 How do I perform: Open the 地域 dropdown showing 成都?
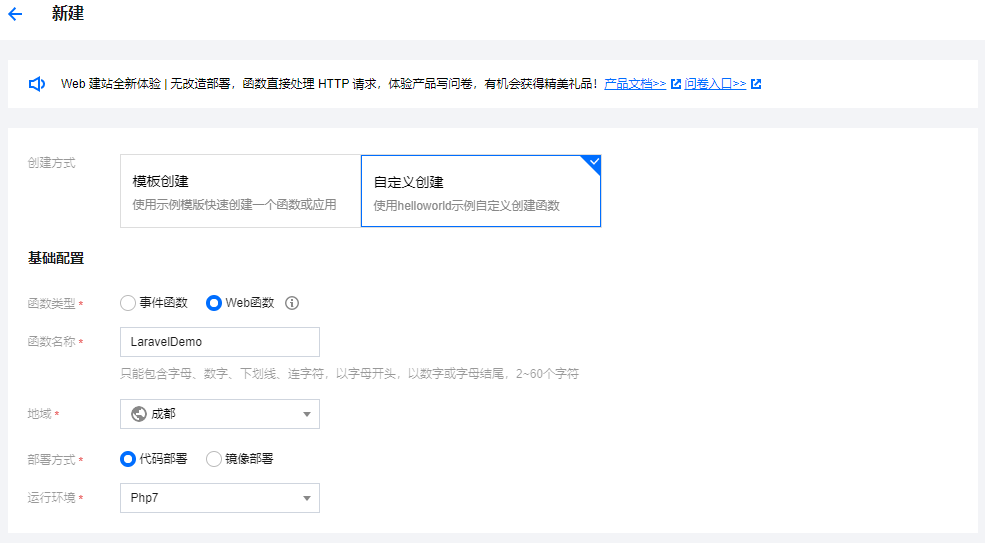[220, 414]
